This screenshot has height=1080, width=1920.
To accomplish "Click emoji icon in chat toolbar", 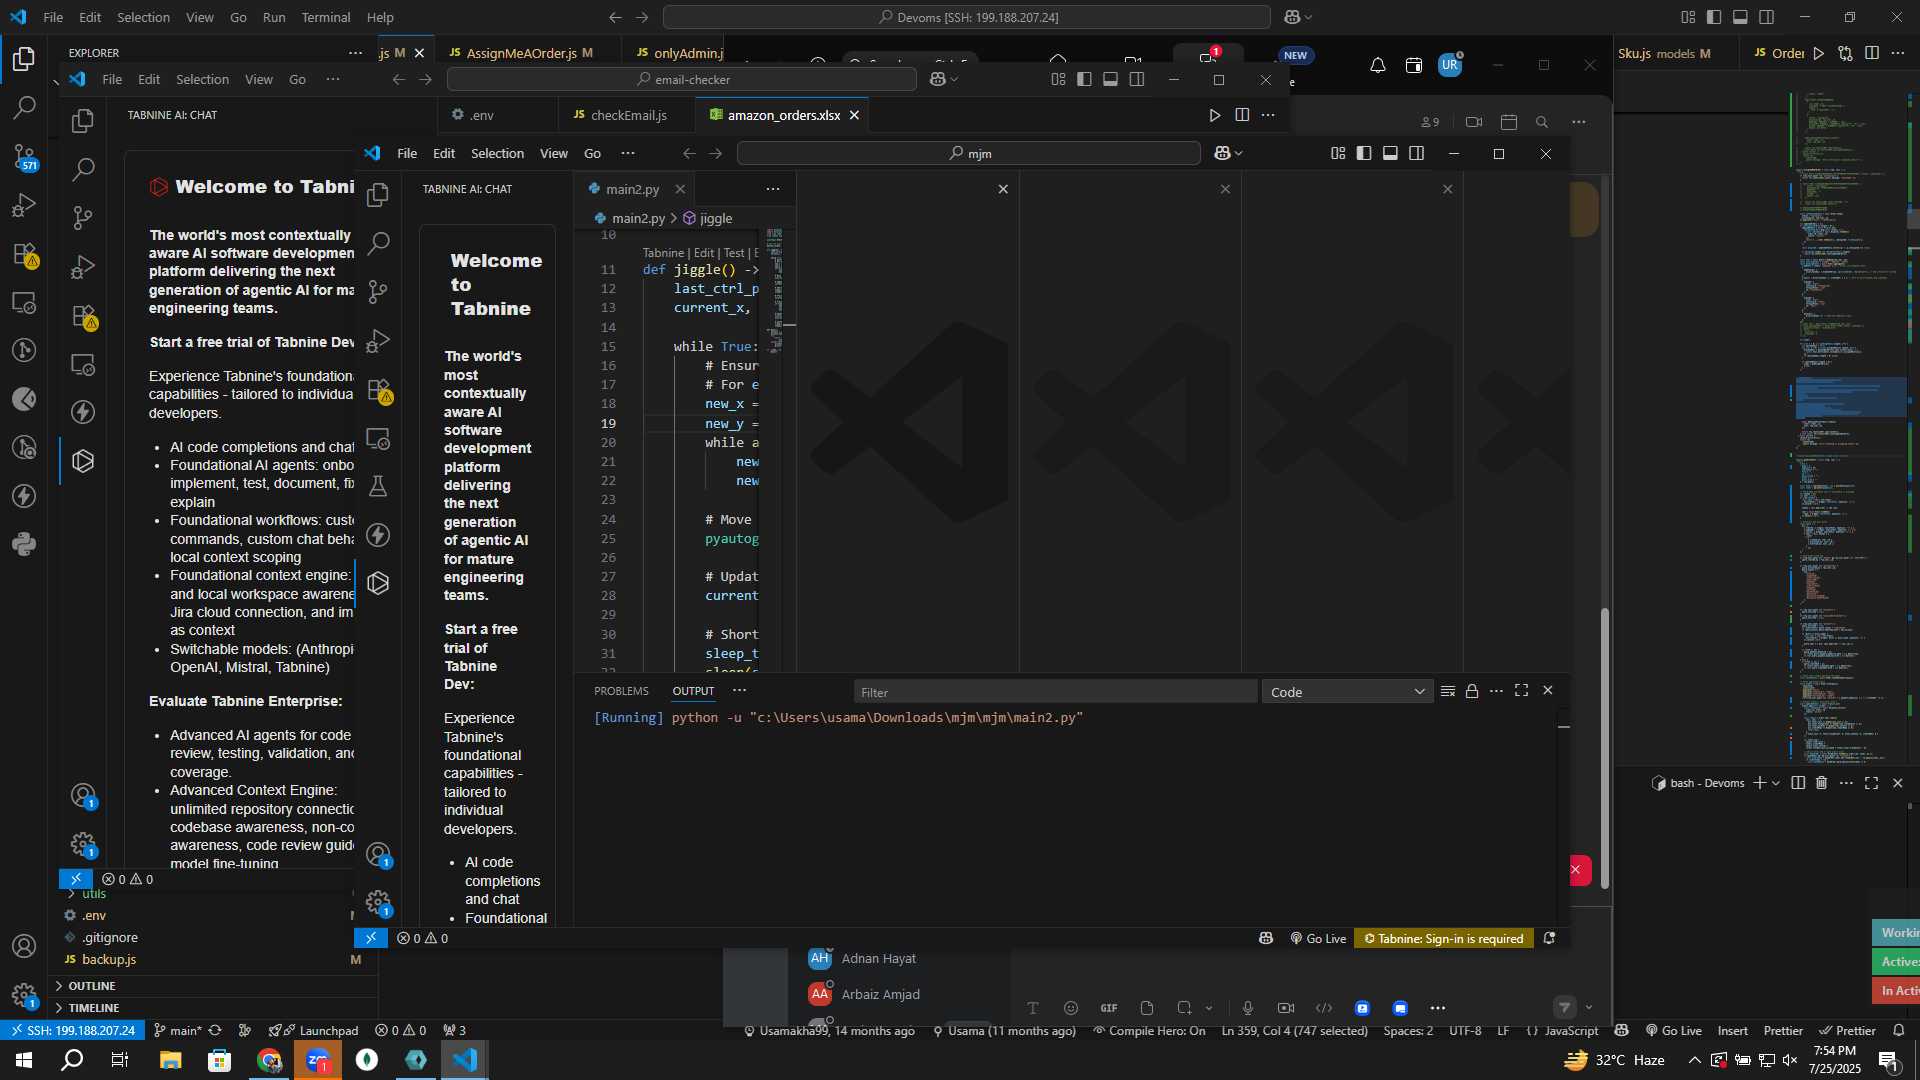I will pos(1071,1008).
